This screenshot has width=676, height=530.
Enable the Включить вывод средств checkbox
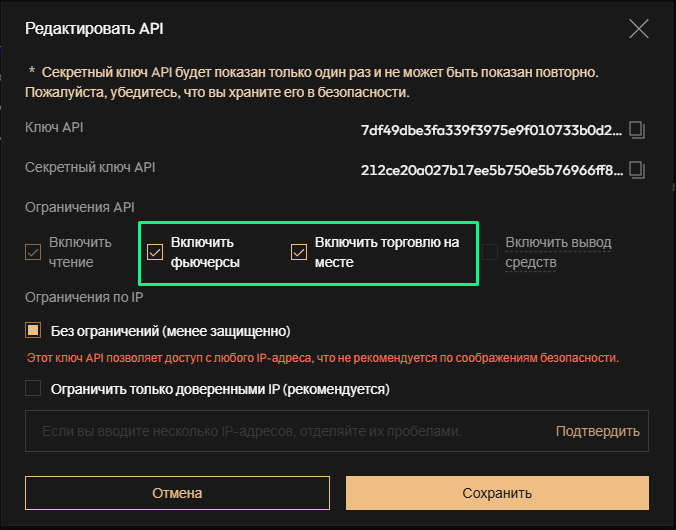coord(490,252)
